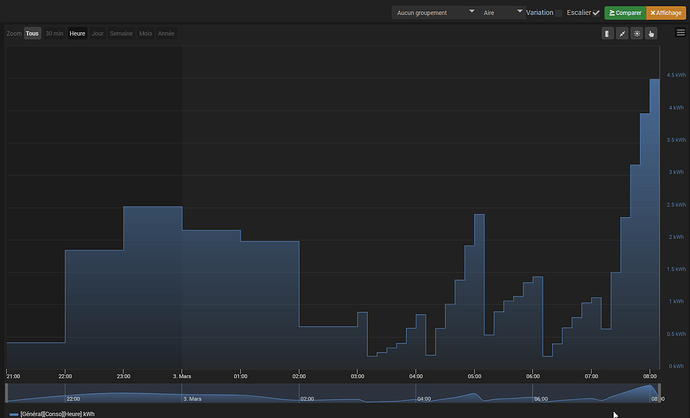
Task: Select the 'Heure' zoom range
Action: click(77, 33)
